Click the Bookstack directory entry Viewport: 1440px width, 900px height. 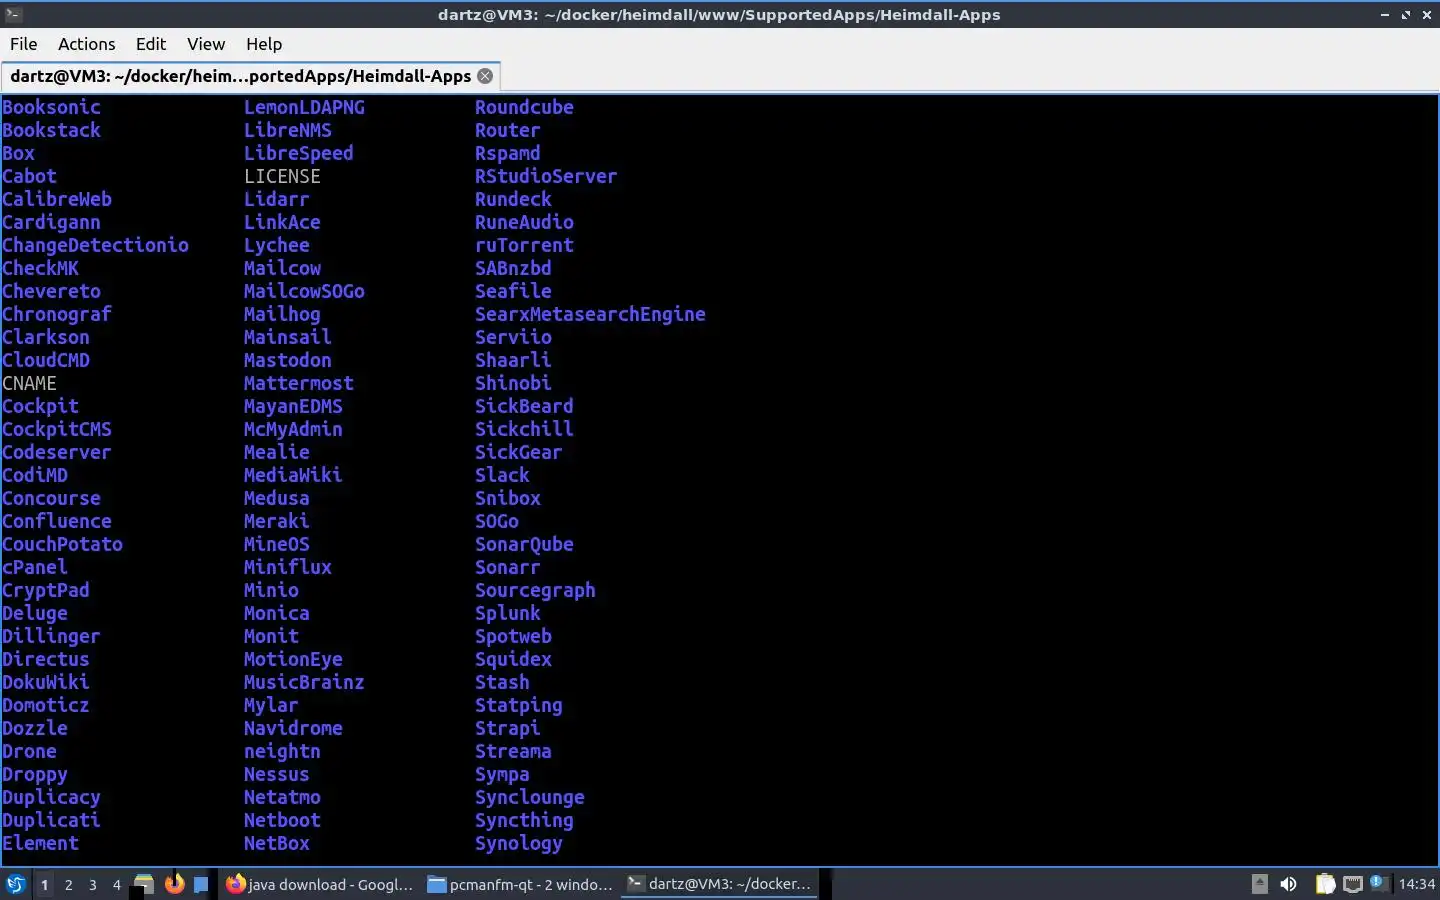point(51,130)
